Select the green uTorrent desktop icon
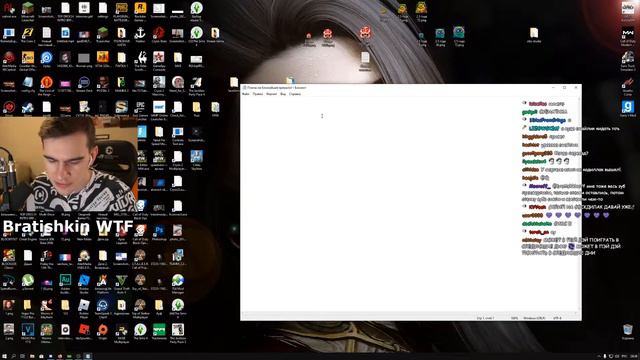The width and height of the screenshot is (640, 360). (x=28, y=282)
